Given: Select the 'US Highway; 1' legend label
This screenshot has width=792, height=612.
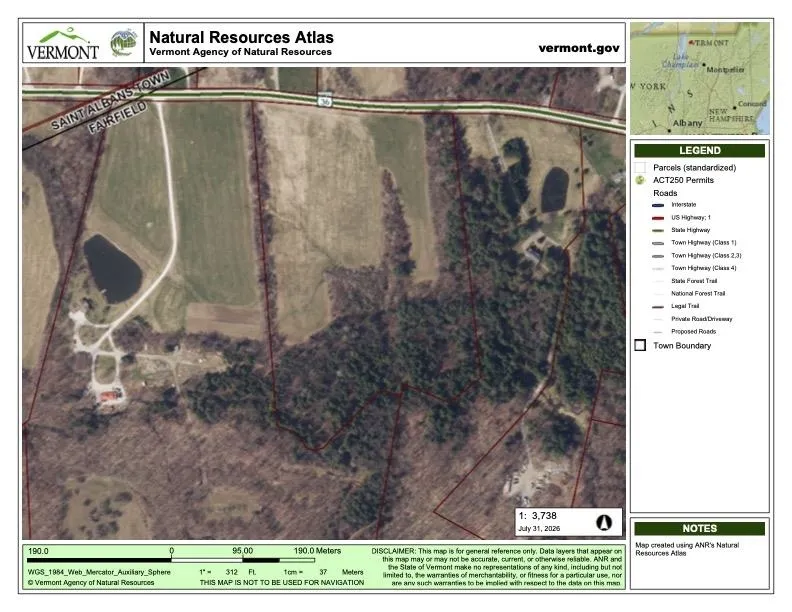Looking at the screenshot, I should pyautogui.click(x=691, y=218).
